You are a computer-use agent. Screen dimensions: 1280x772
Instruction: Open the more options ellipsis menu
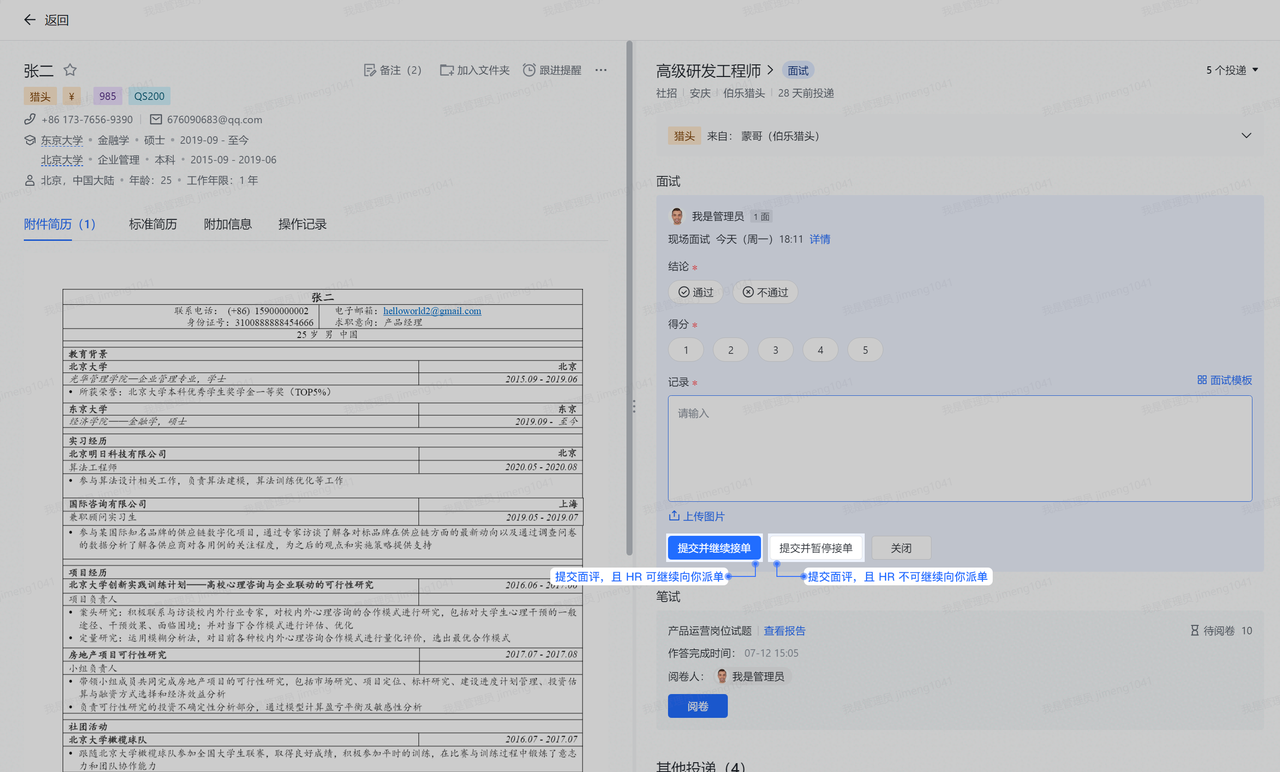601,70
